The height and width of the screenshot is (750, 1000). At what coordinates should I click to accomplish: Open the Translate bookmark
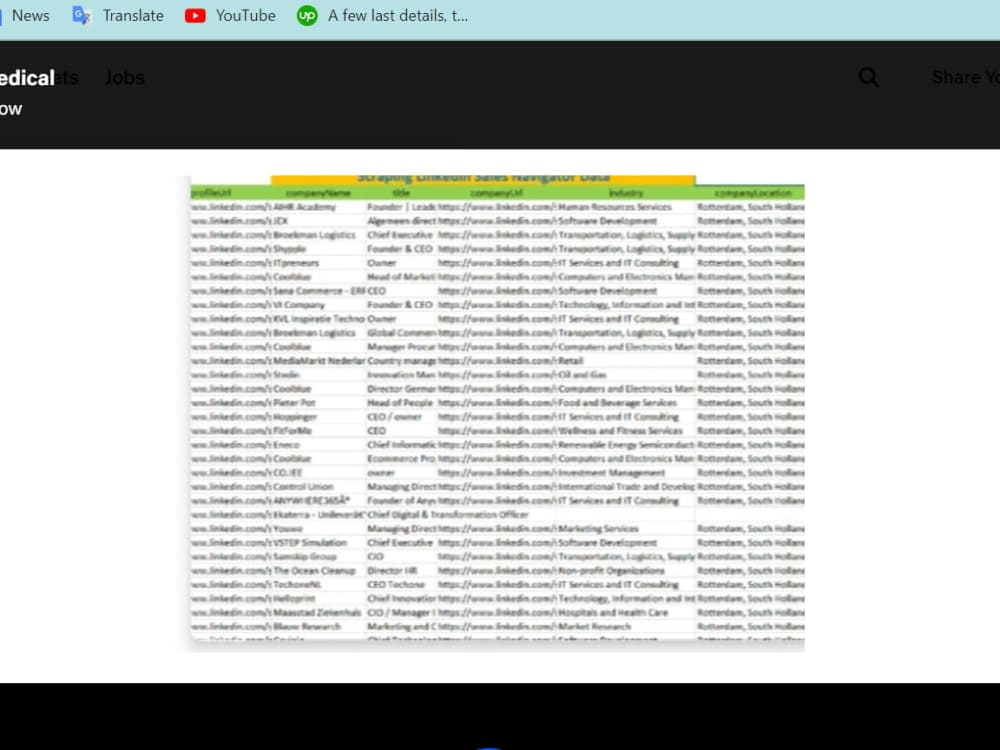[x=118, y=15]
